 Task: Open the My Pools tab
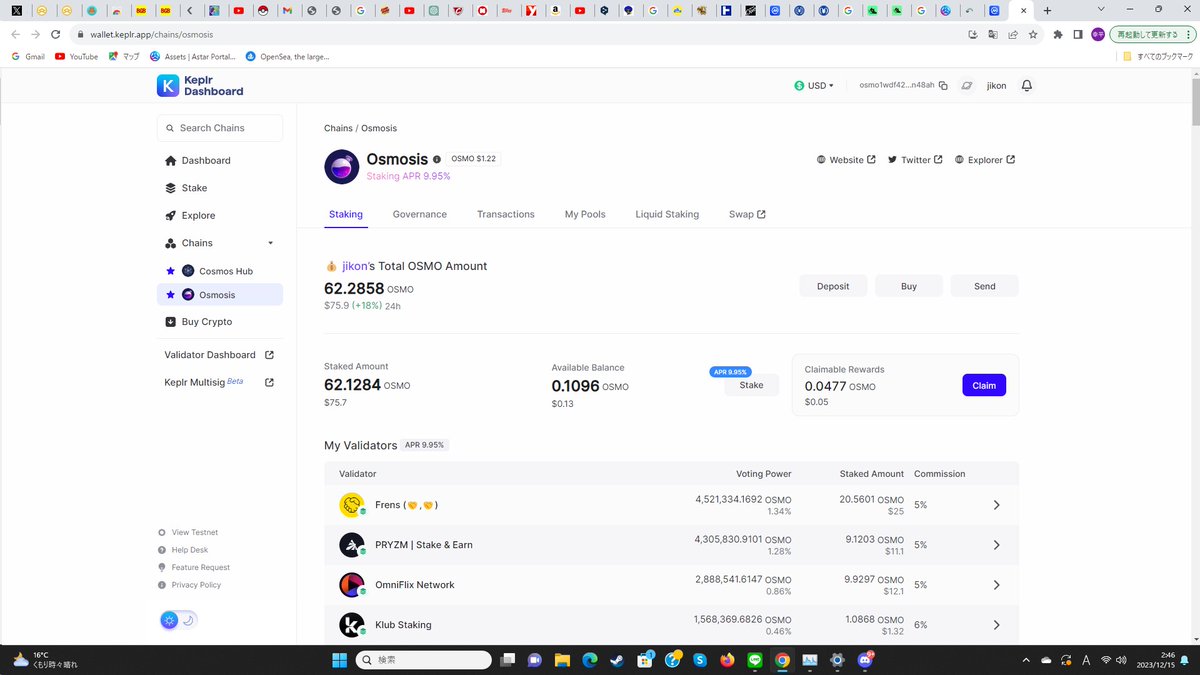tap(585, 214)
